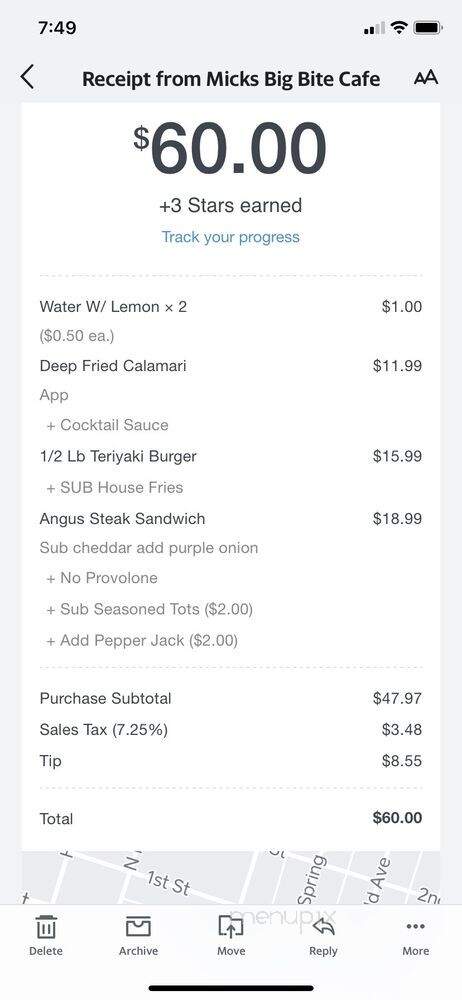The height and width of the screenshot is (1000, 462).
Task: Tap the Total row amount
Action: (397, 818)
